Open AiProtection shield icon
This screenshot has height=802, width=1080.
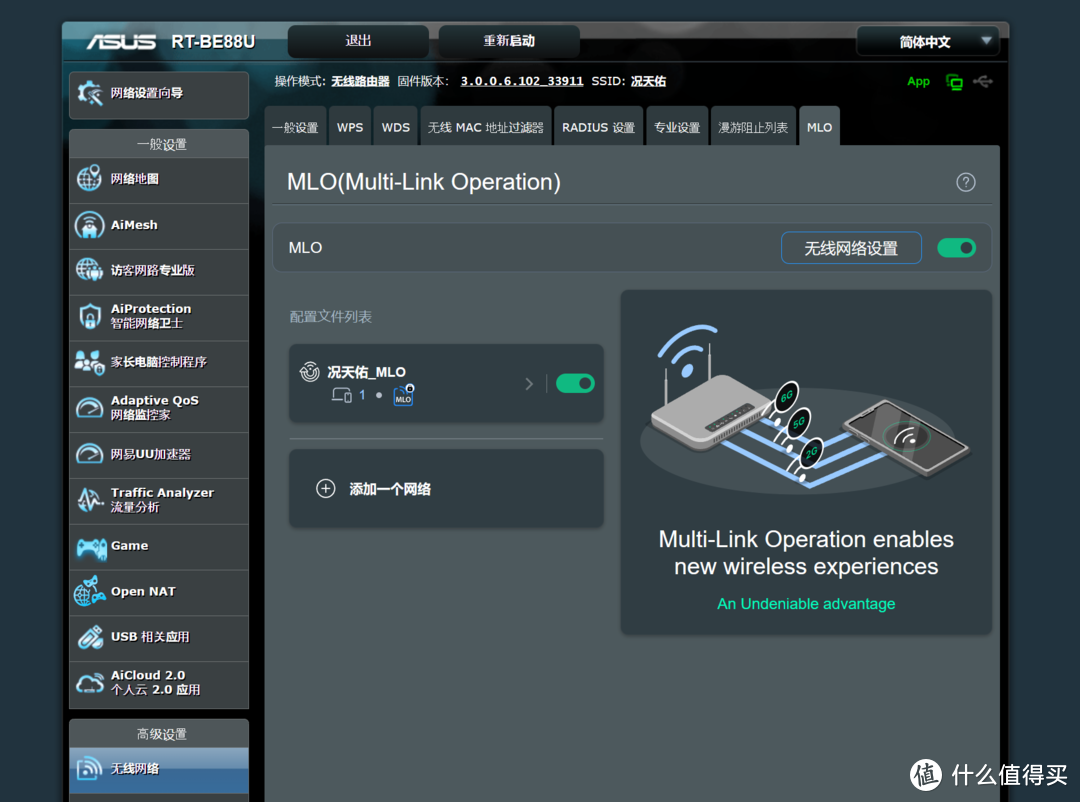[x=90, y=316]
